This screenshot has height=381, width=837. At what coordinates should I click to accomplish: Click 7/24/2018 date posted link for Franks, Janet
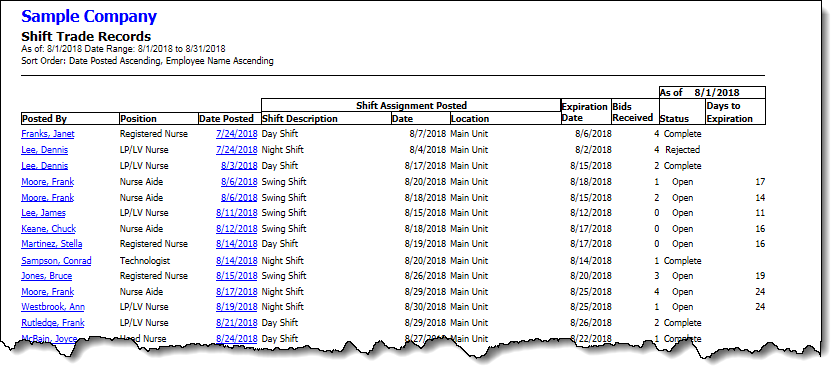tap(236, 134)
